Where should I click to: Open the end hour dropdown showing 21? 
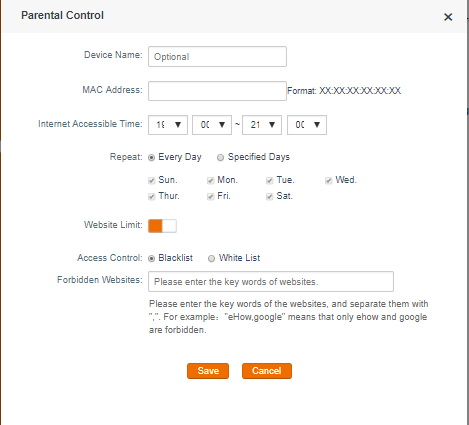click(x=262, y=125)
